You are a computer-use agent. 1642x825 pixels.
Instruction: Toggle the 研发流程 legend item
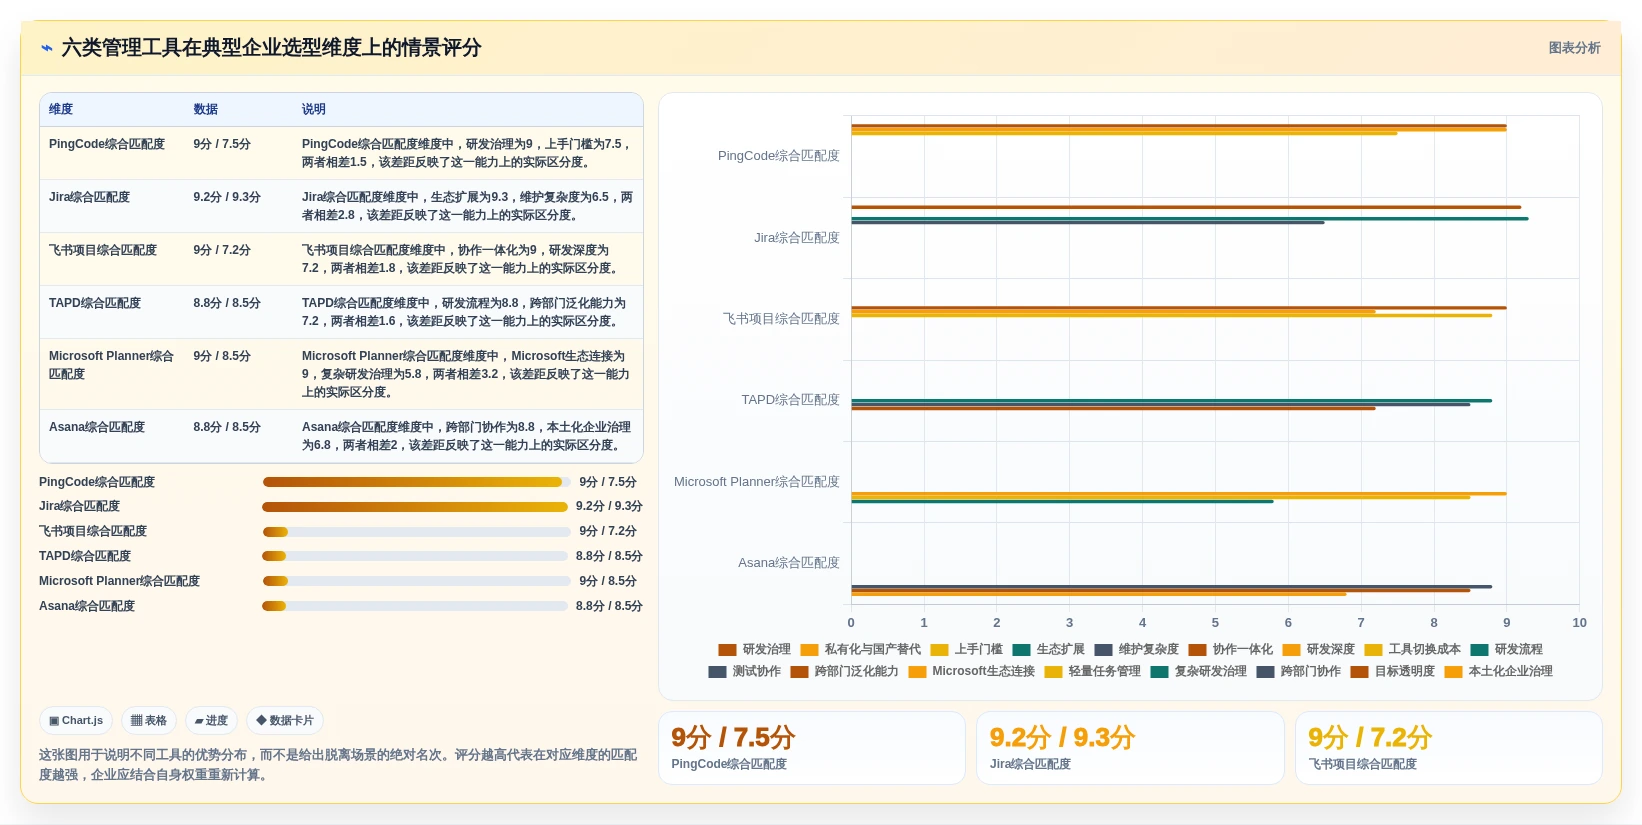1506,649
